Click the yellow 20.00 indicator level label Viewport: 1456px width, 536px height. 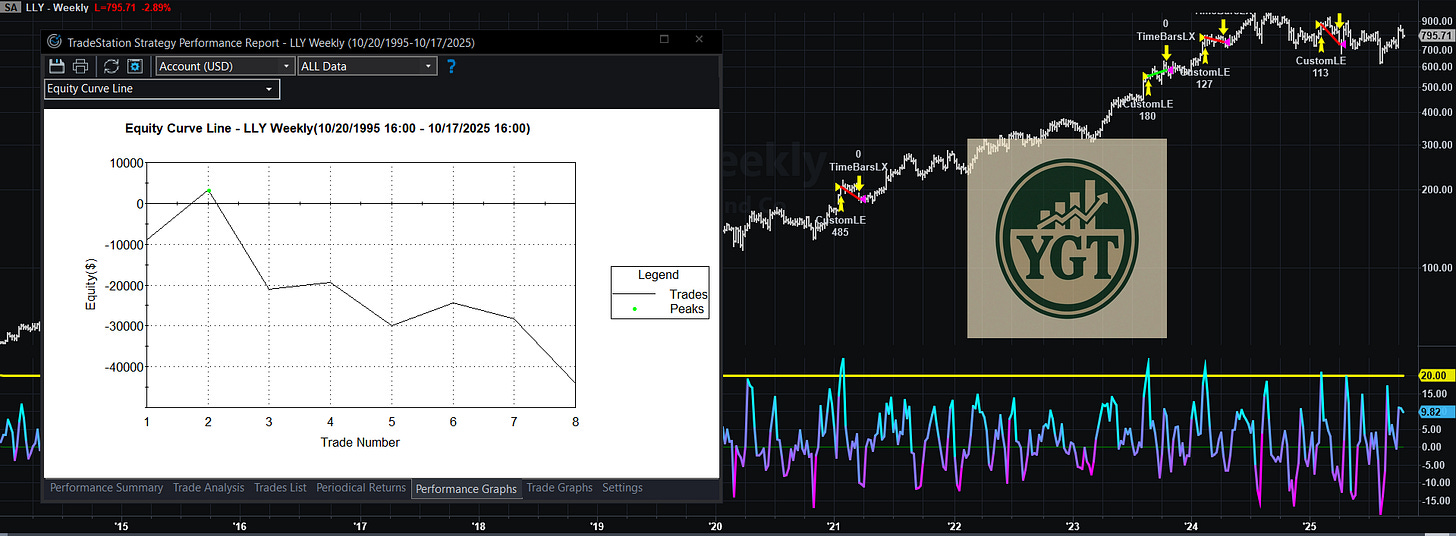[x=1430, y=375]
